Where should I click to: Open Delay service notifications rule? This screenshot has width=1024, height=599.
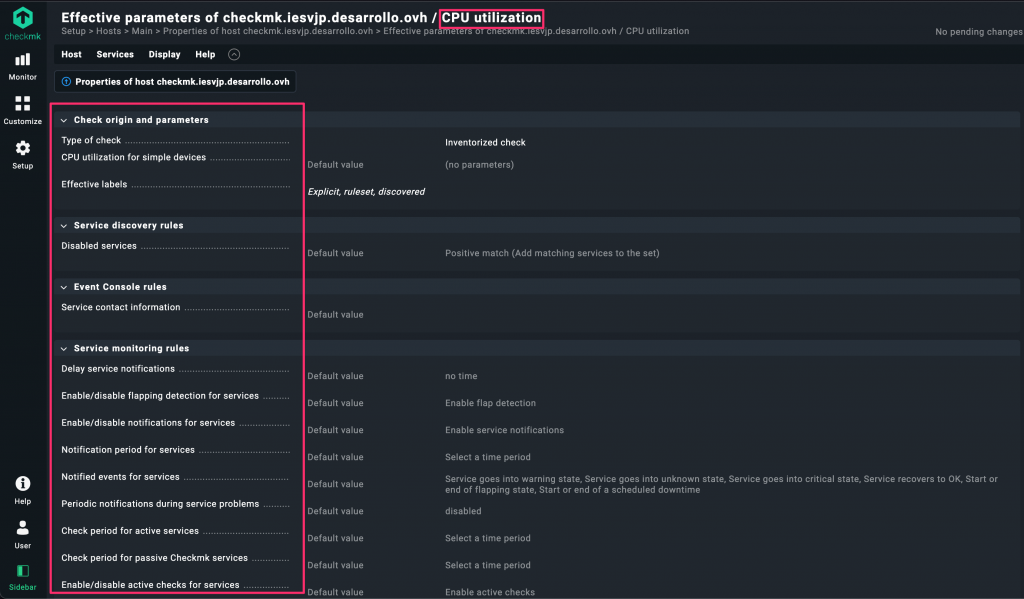coord(118,369)
